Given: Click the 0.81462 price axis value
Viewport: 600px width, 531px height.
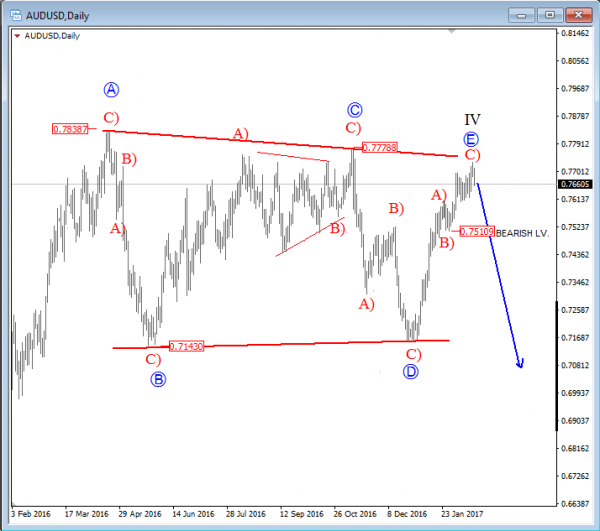Looking at the screenshot, I should 575,33.
